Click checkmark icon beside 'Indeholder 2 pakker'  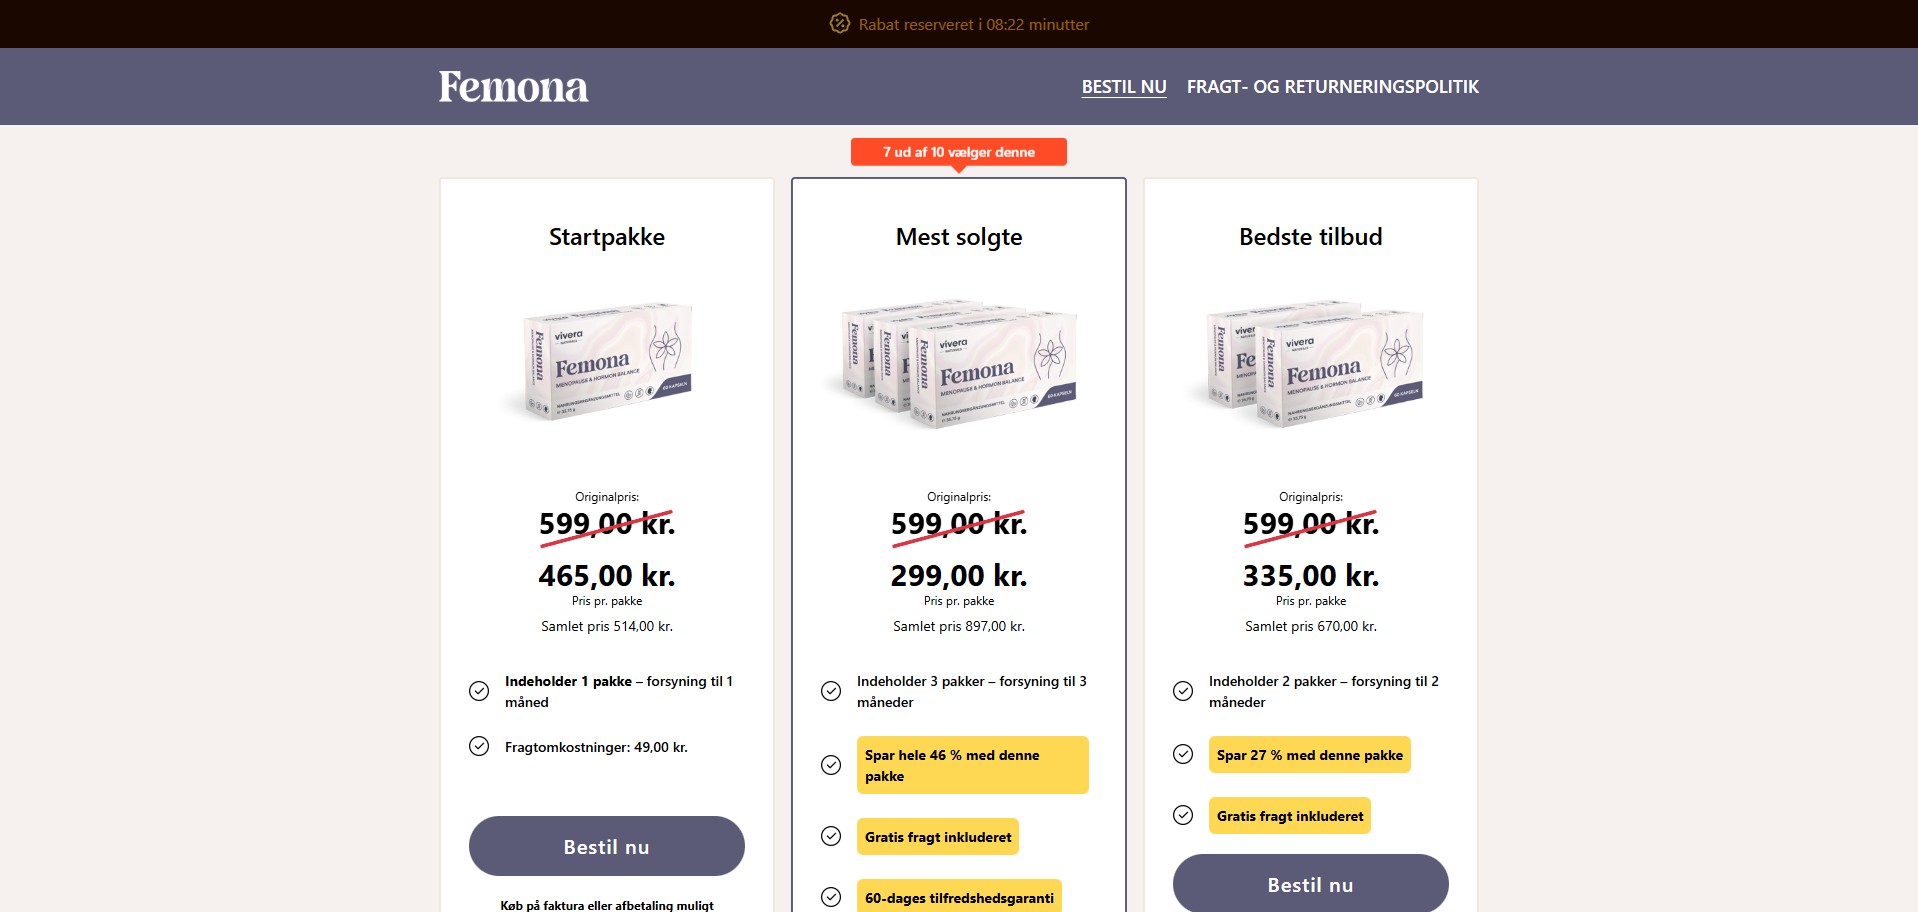[1183, 691]
